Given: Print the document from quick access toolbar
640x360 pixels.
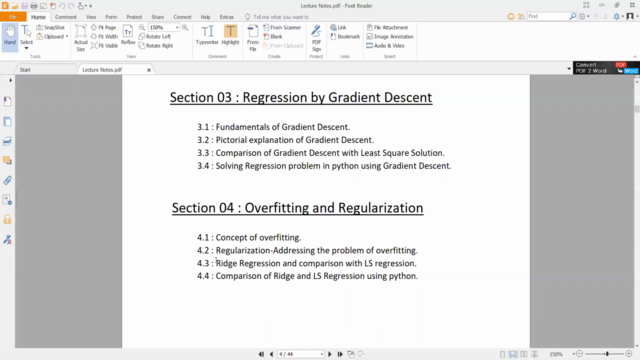Looking at the screenshot, I should coord(34,6).
